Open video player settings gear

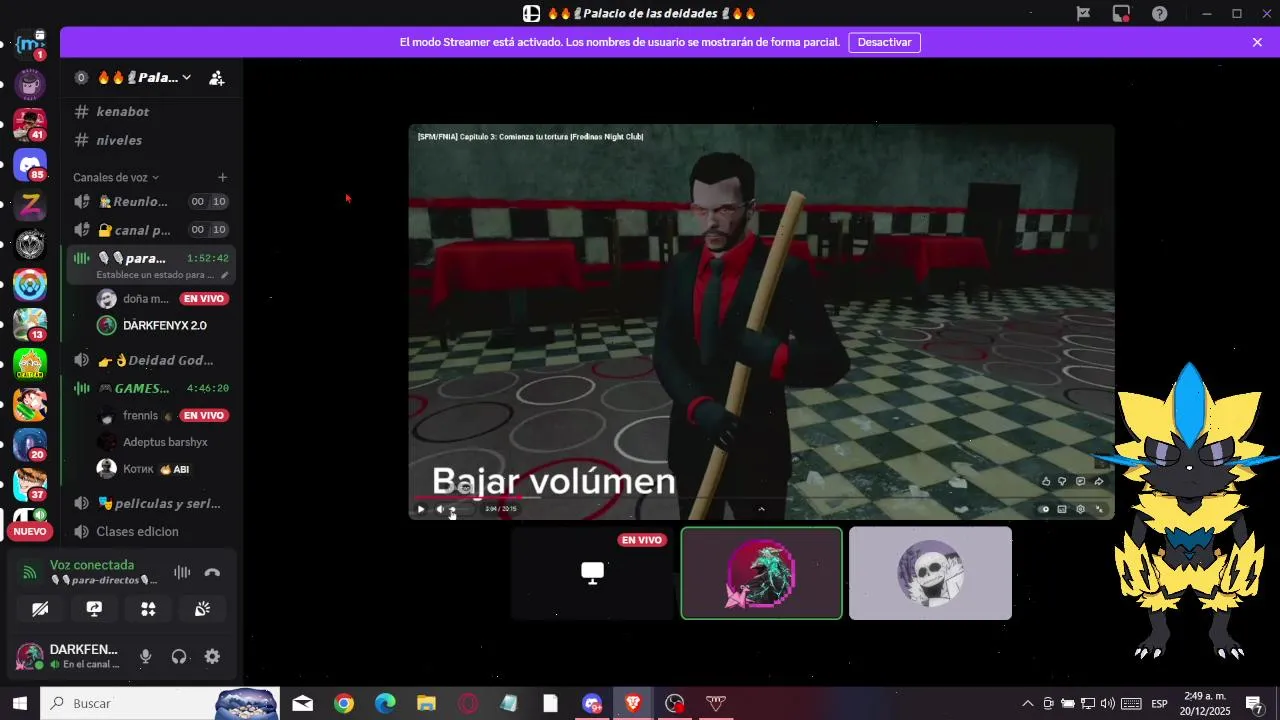[1081, 509]
